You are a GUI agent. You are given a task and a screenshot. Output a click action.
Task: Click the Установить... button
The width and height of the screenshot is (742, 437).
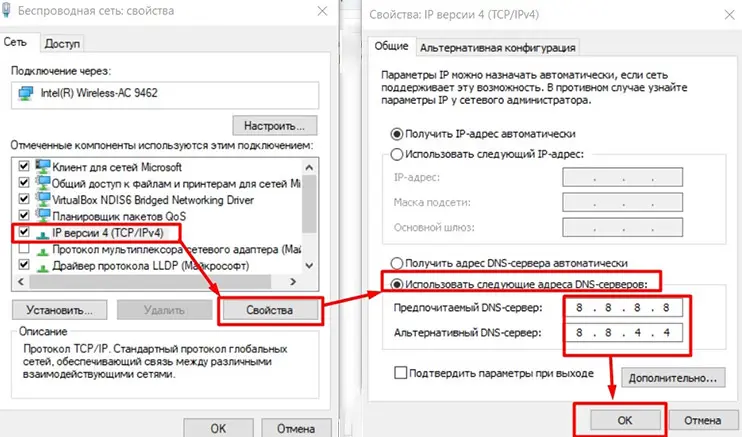pyautogui.click(x=60, y=310)
